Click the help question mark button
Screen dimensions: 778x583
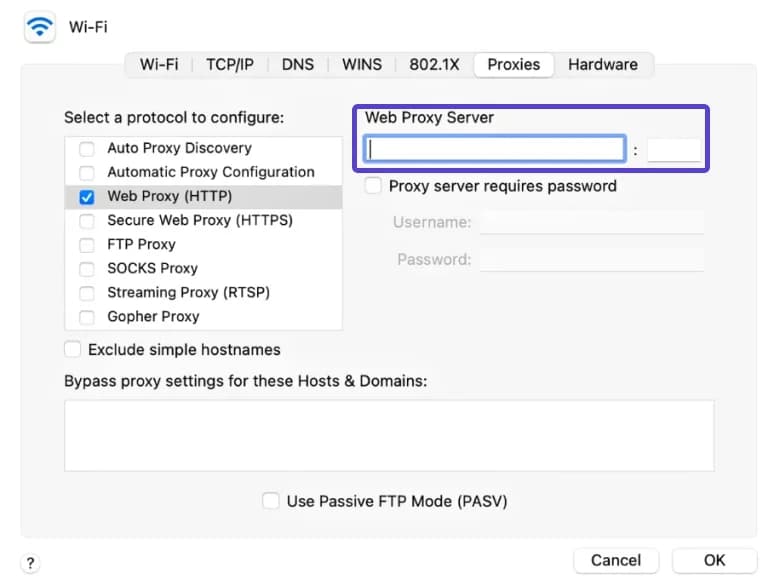[31, 563]
